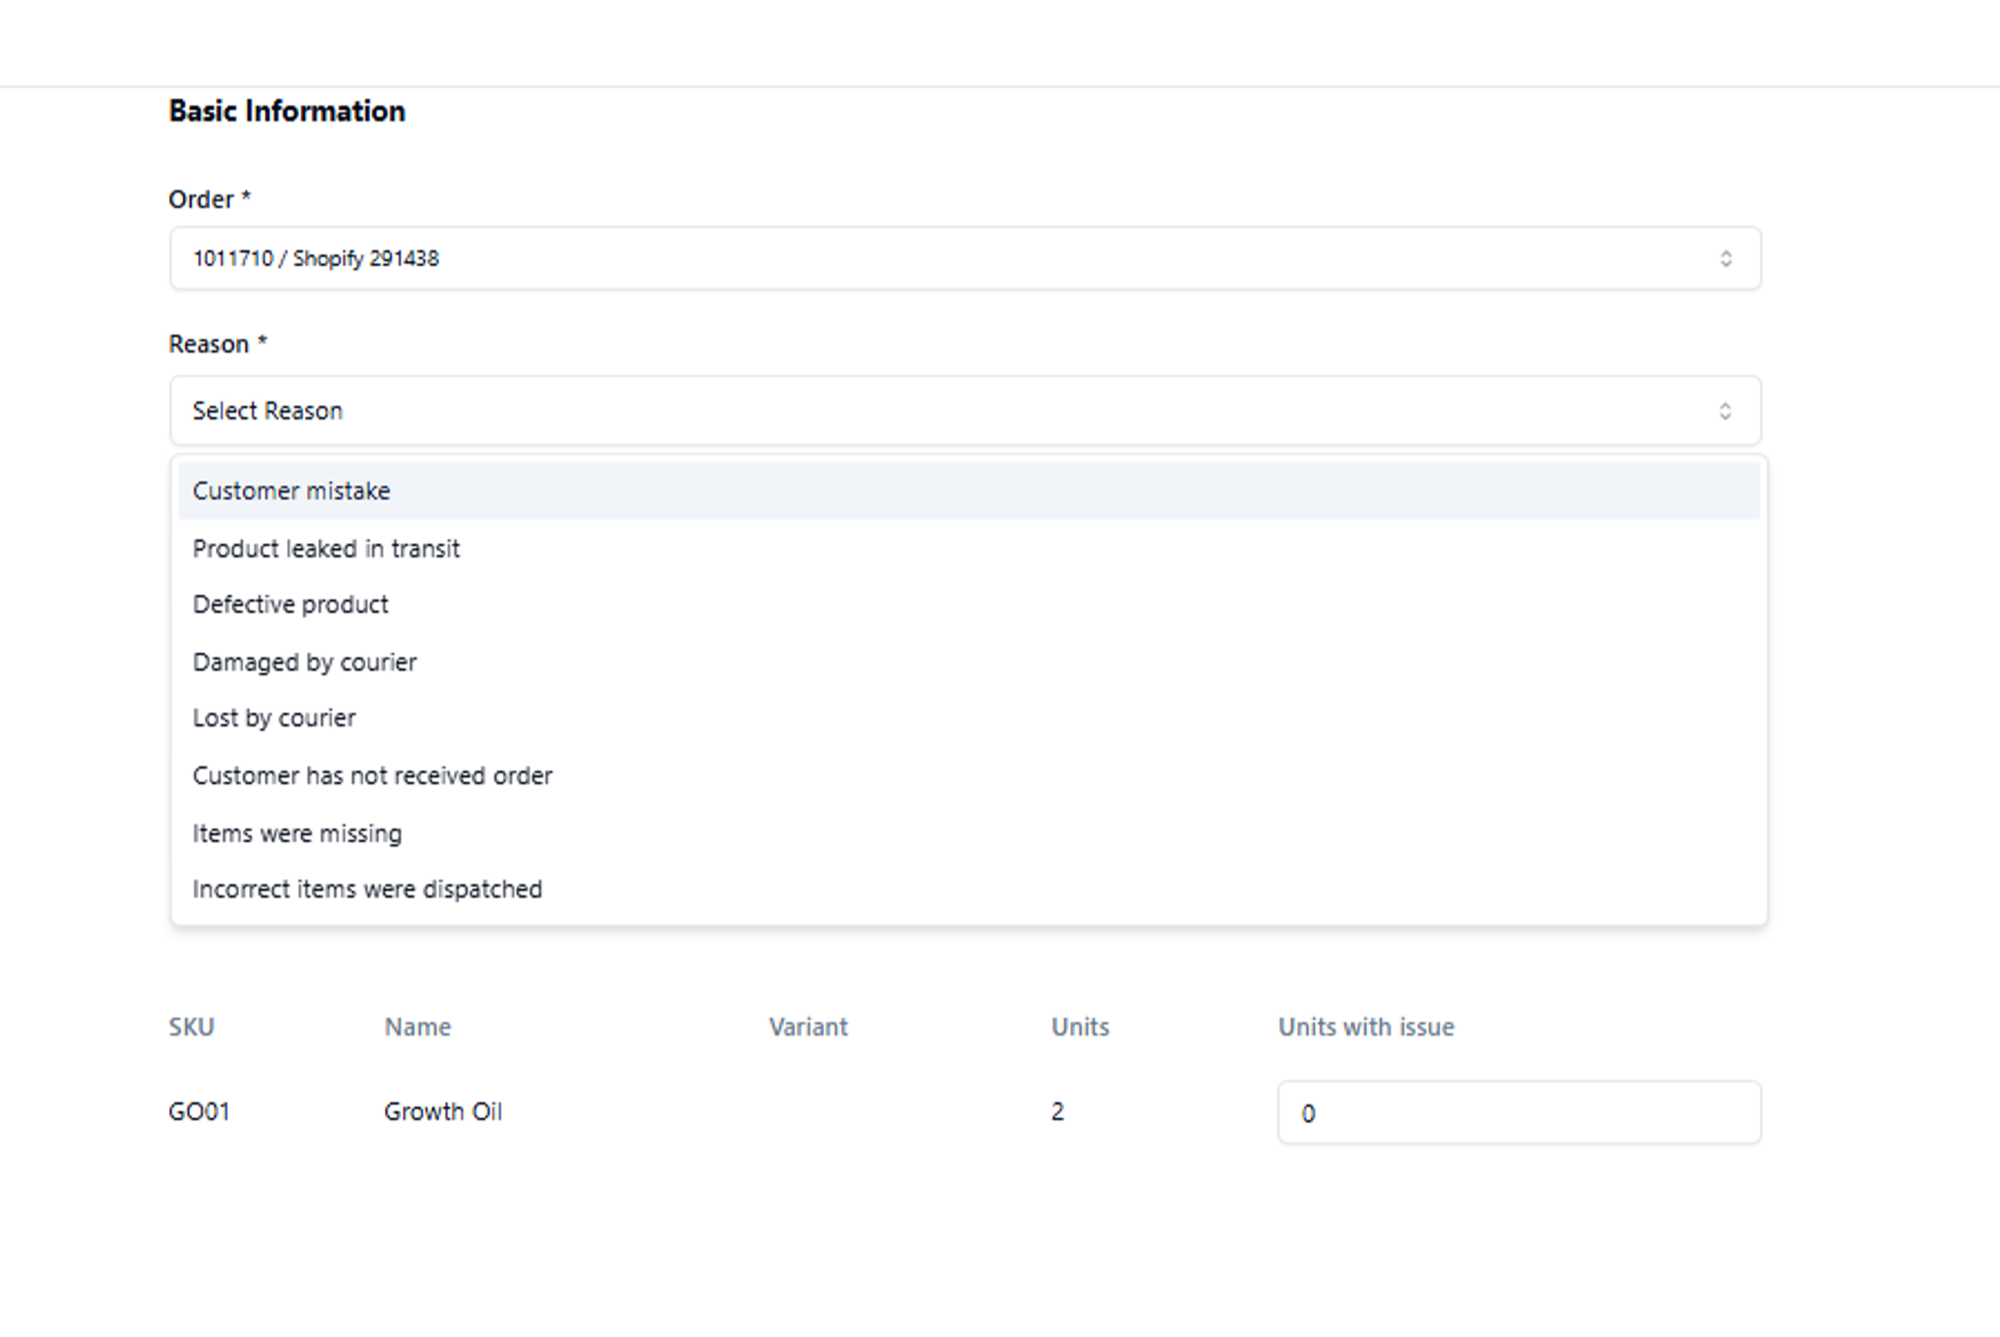Viewport: 2000px width, 1337px height.
Task: Select 'Defective product' from the list
Action: point(290,604)
